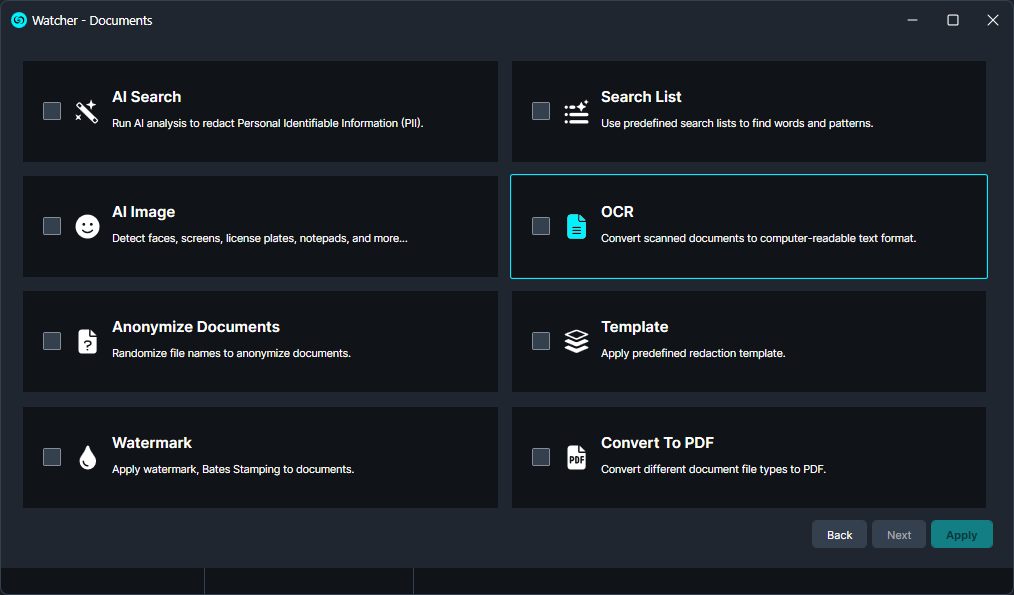Enable the Anonymize Documents checkbox
The image size is (1014, 595).
pyautogui.click(x=52, y=341)
